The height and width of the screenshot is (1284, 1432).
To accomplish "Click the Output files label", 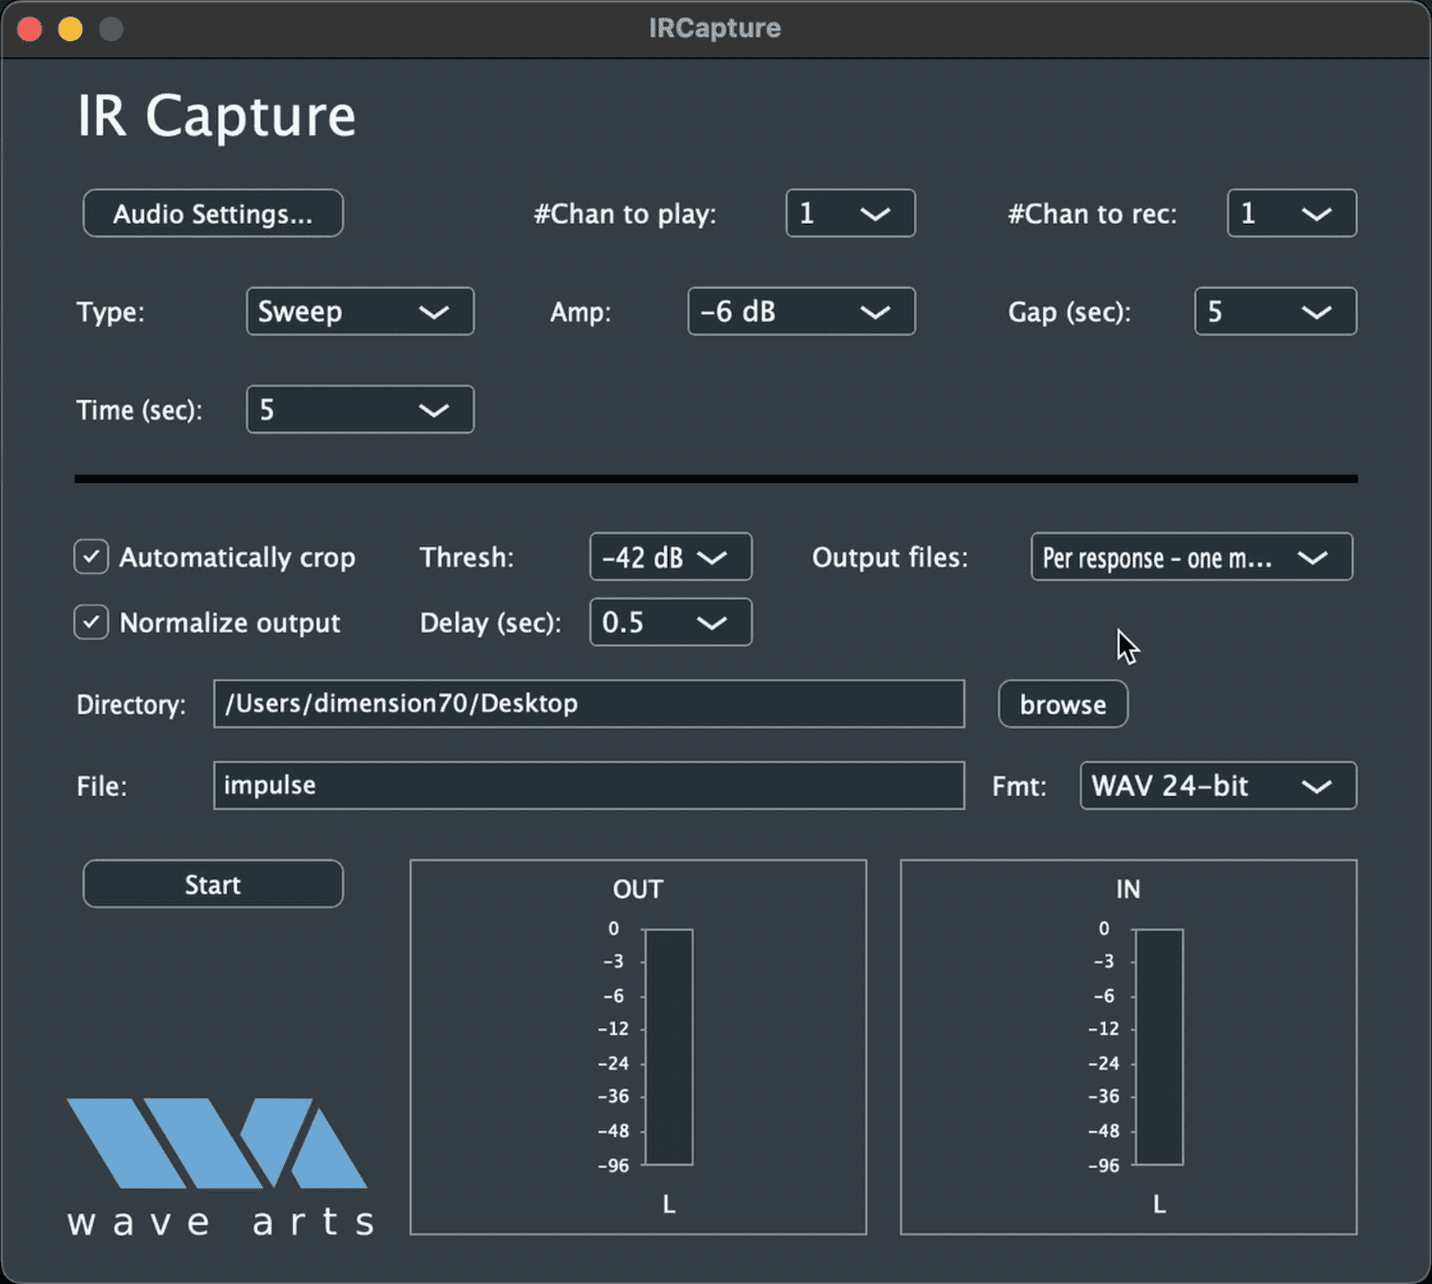I will pos(890,557).
